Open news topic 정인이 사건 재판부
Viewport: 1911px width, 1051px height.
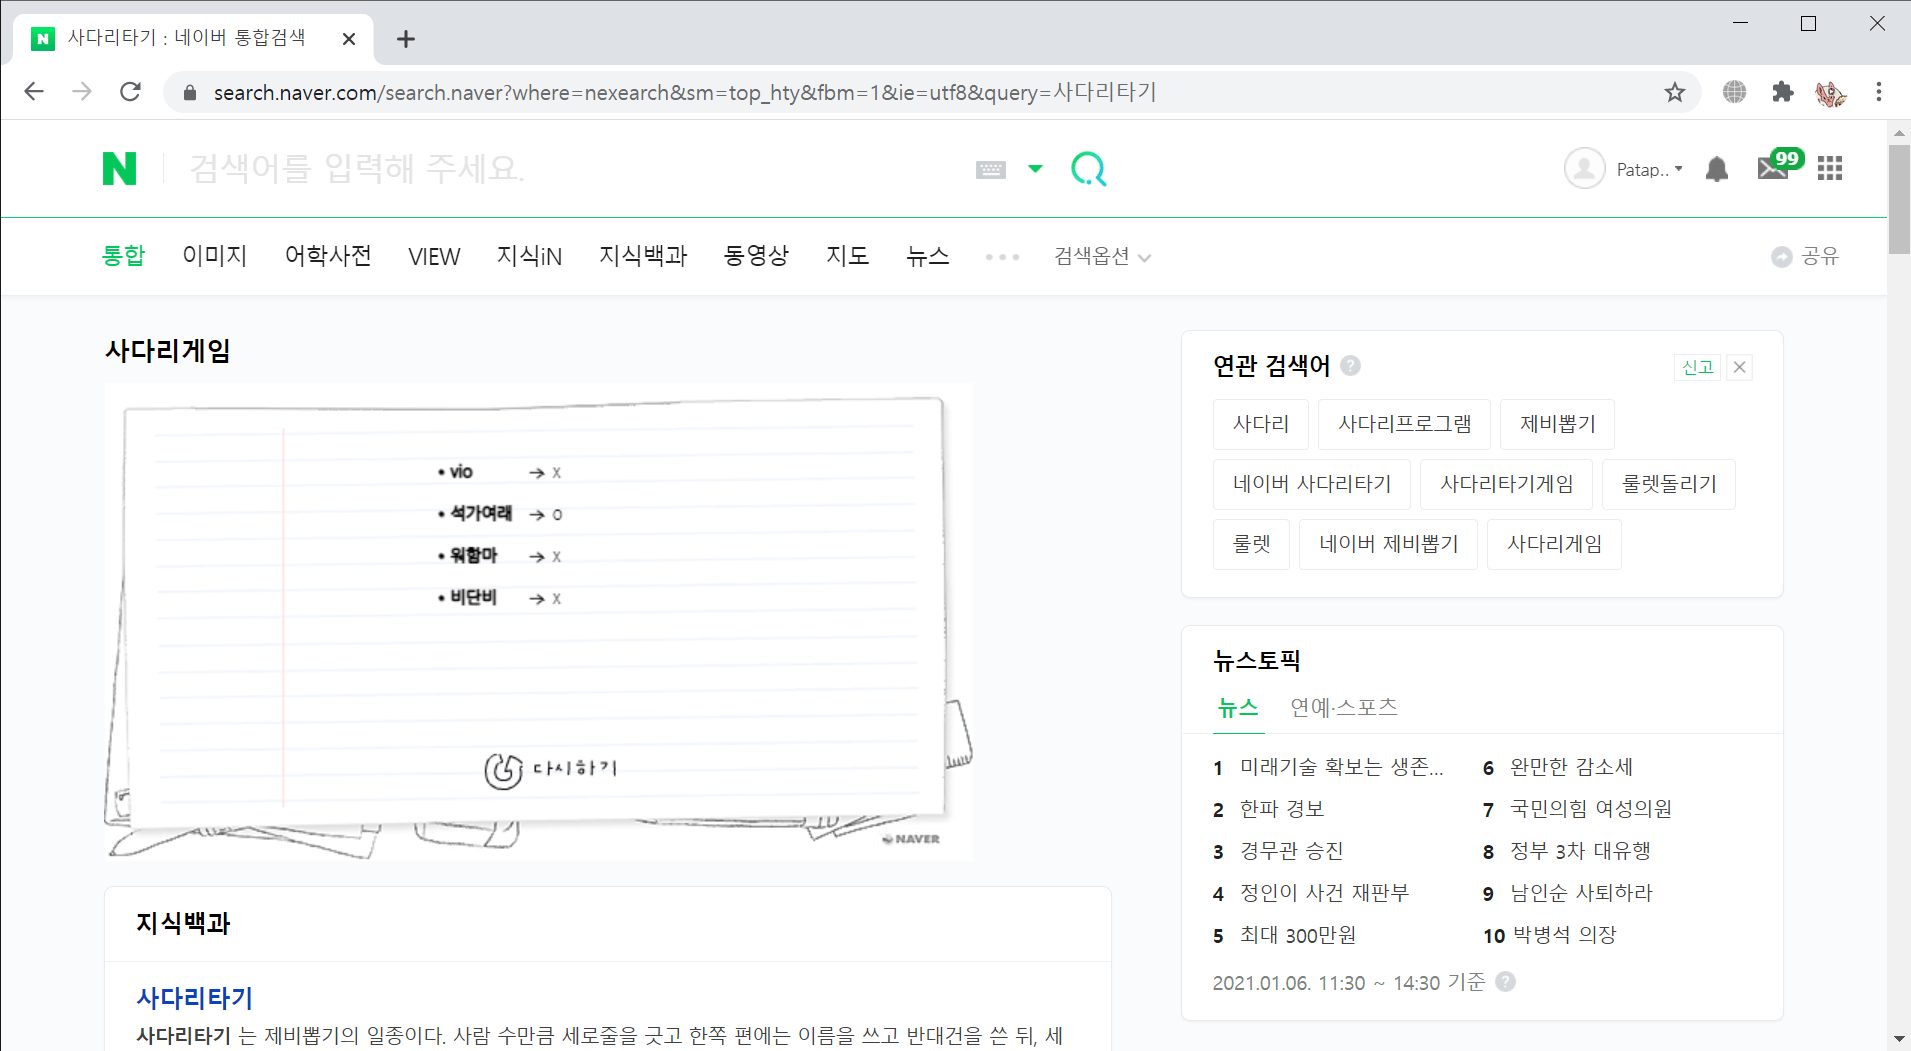[1324, 893]
